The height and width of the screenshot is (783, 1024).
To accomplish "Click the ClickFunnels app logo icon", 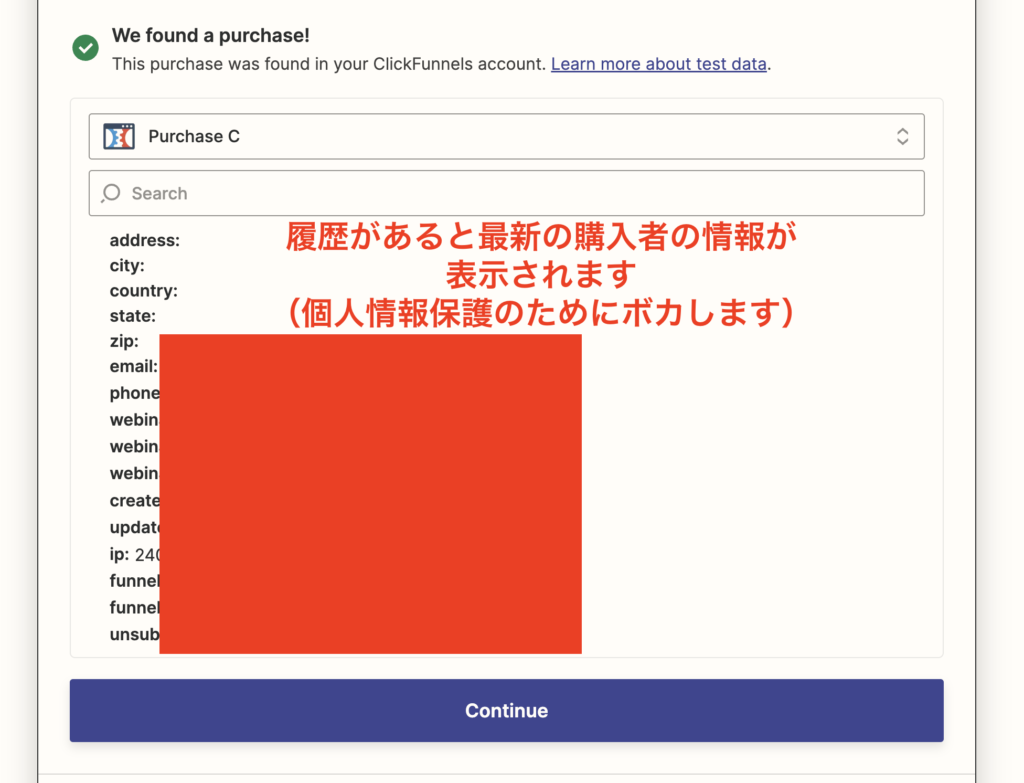I will (x=119, y=137).
